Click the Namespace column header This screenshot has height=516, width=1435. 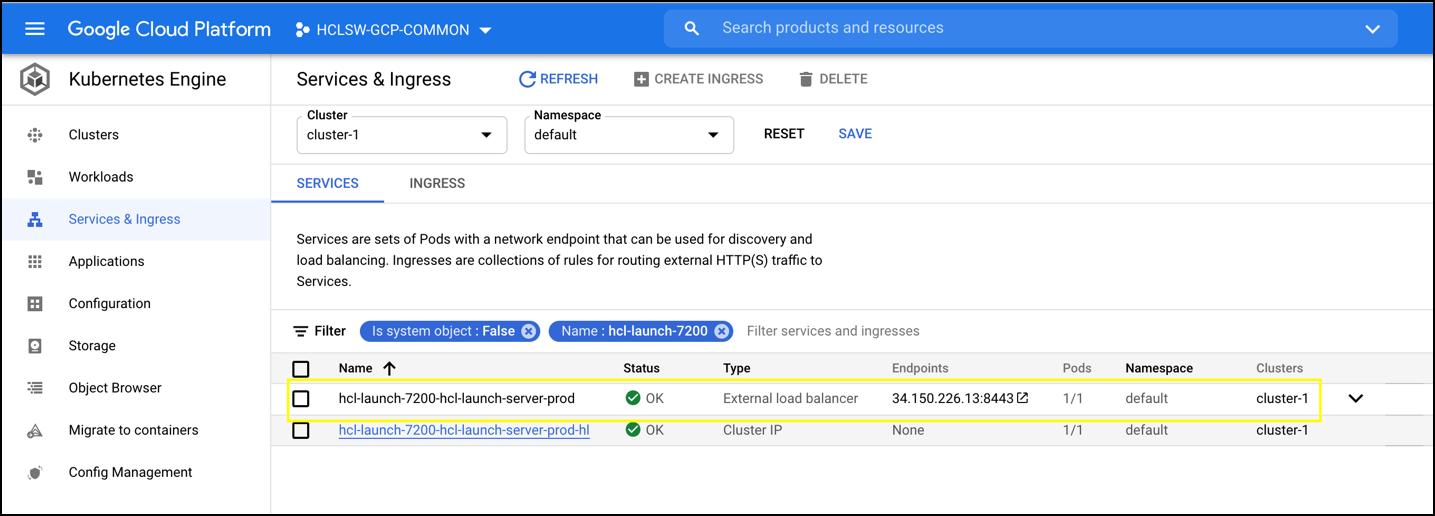[x=1159, y=368]
